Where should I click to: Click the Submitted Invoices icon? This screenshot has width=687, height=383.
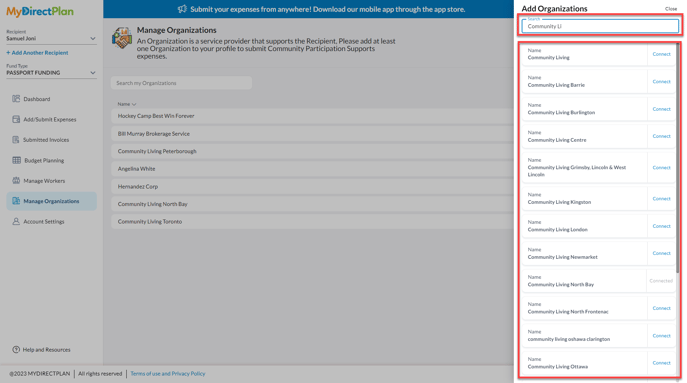tap(16, 140)
